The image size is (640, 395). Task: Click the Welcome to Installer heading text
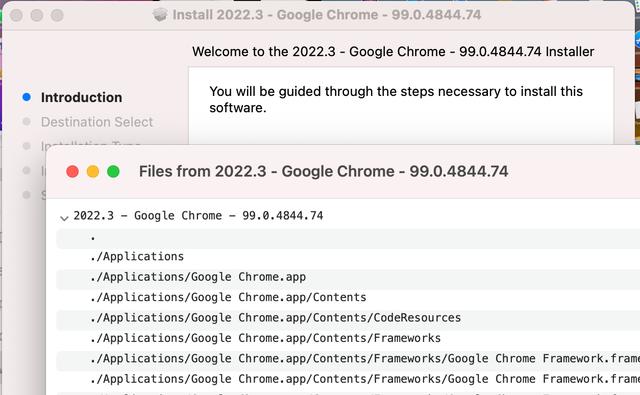point(393,52)
